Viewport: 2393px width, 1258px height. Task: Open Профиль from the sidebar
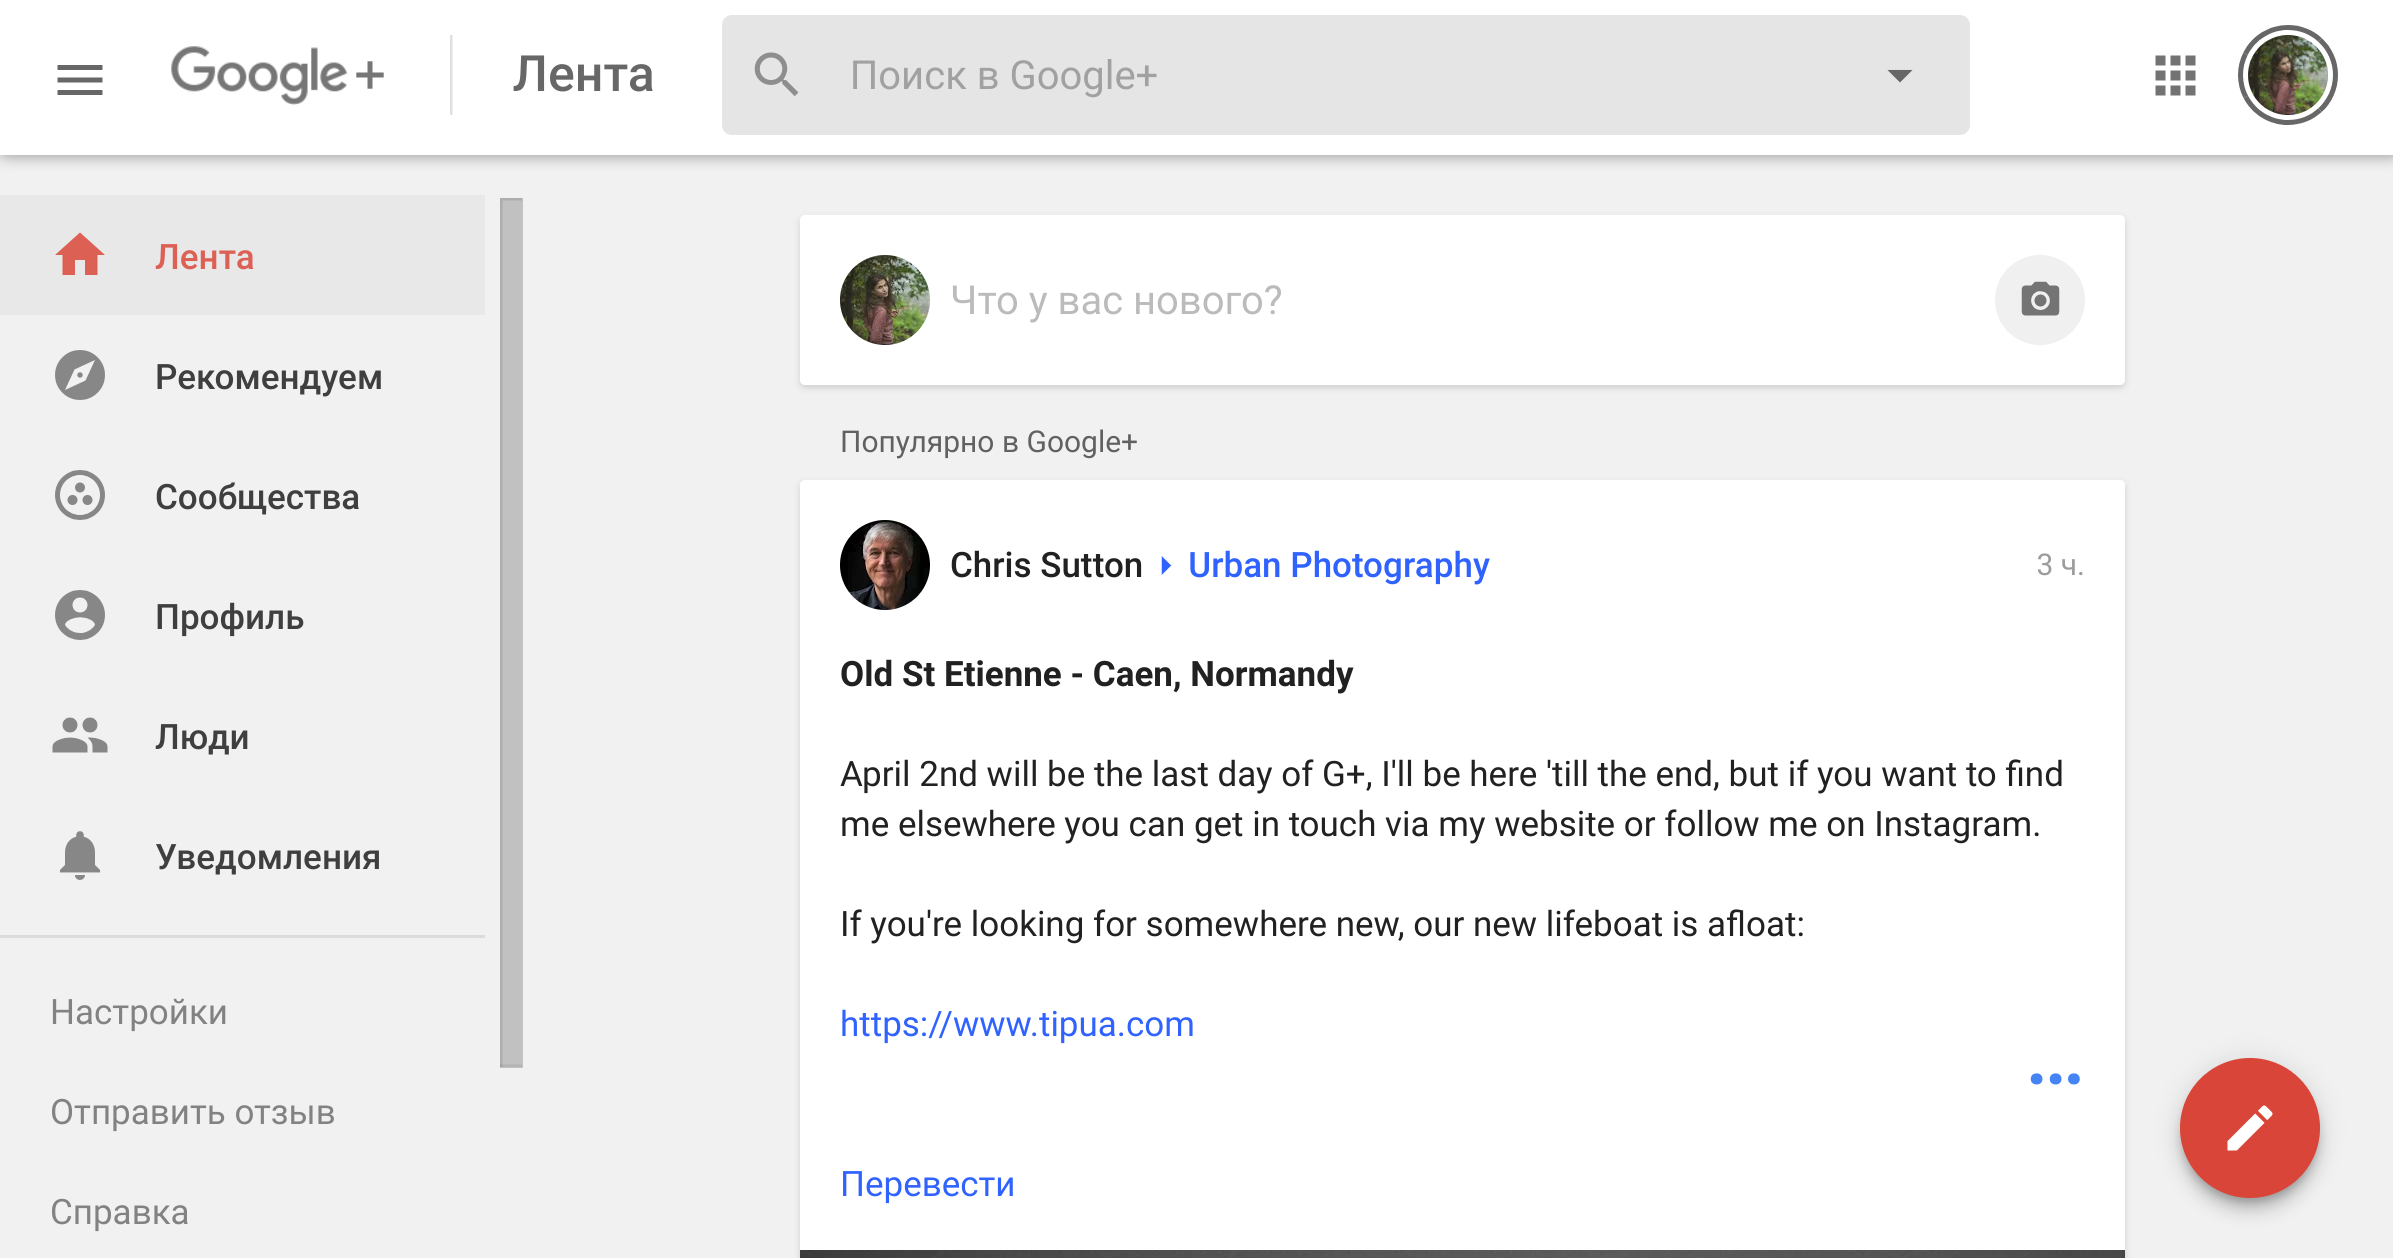tap(229, 617)
